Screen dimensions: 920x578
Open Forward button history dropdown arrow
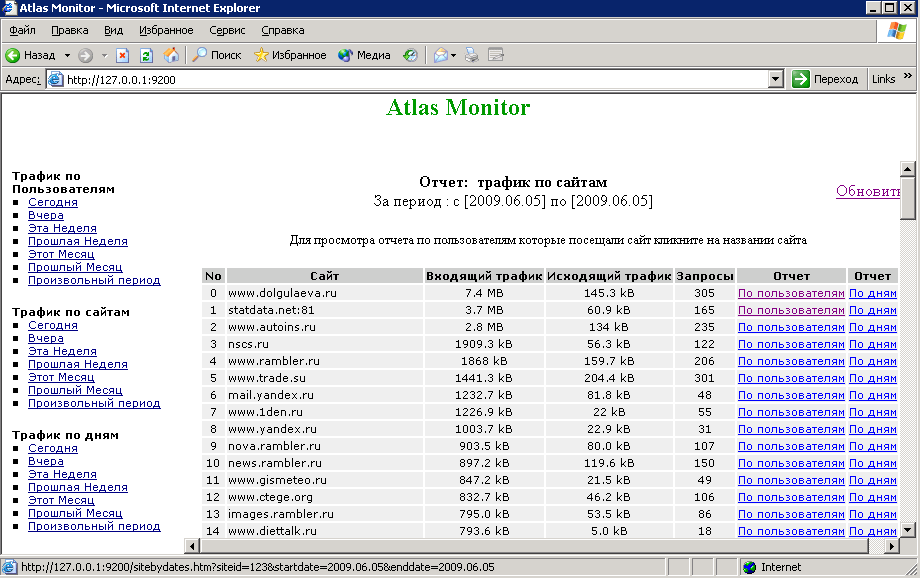[x=104, y=55]
